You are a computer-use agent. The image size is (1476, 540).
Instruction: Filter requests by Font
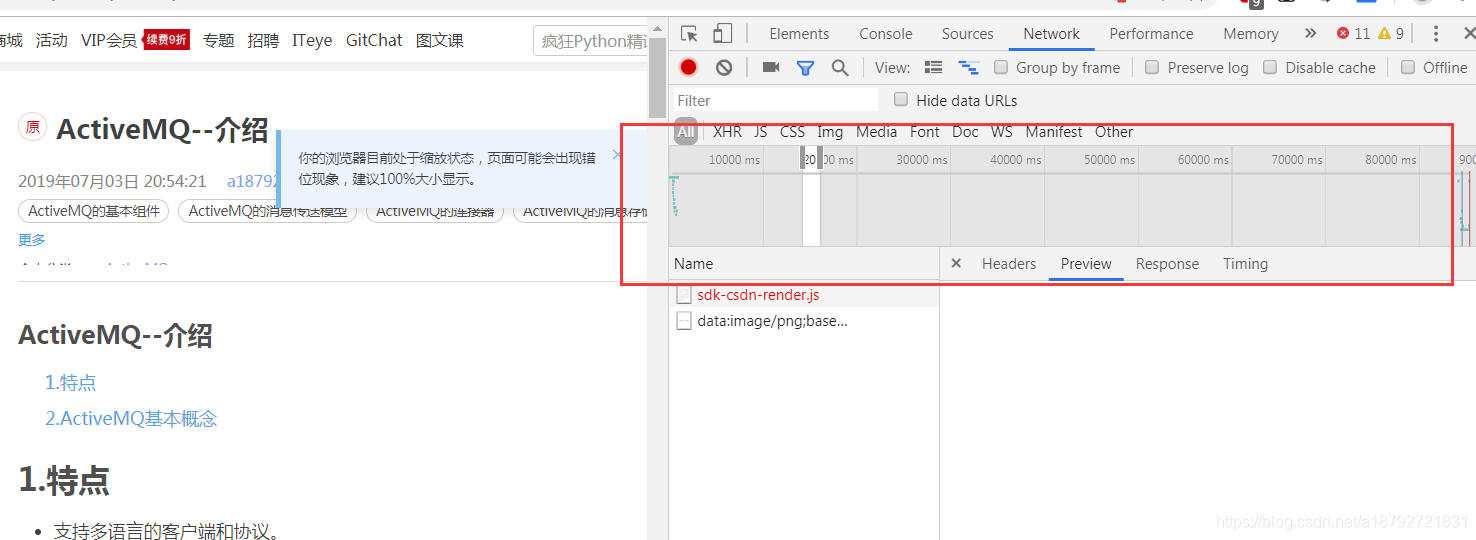click(x=925, y=132)
